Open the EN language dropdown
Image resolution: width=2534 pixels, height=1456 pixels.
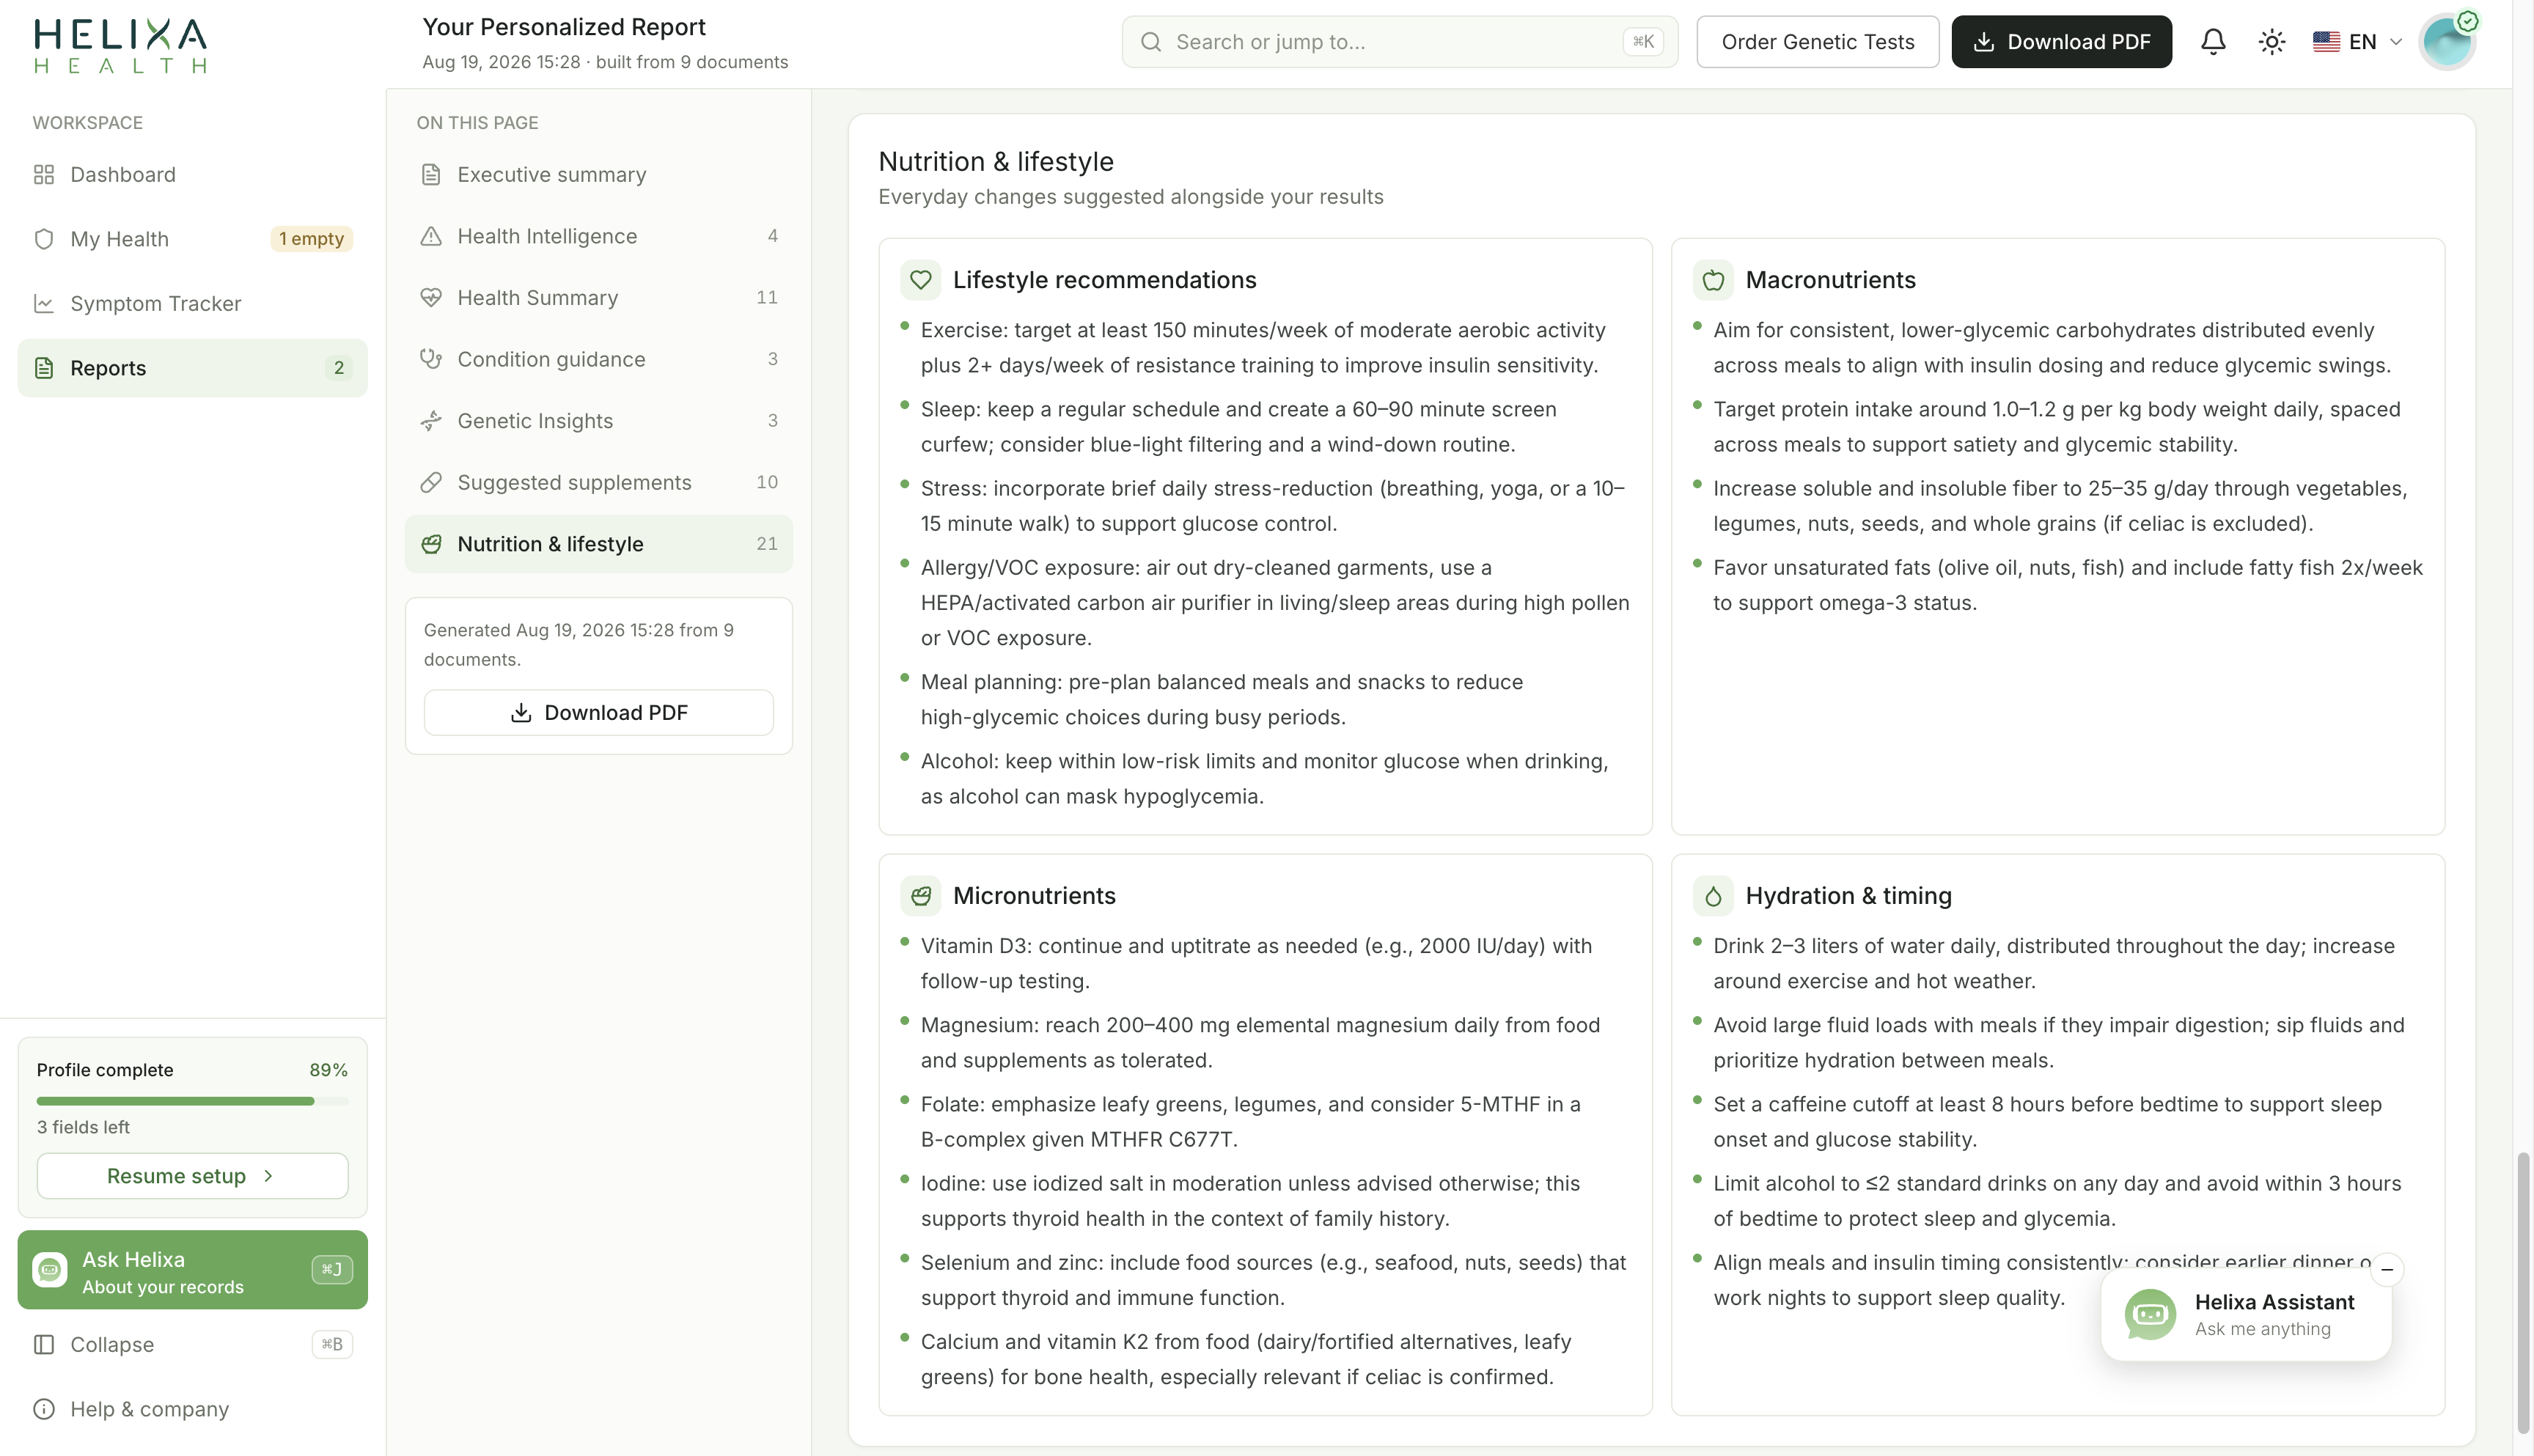coord(2357,42)
